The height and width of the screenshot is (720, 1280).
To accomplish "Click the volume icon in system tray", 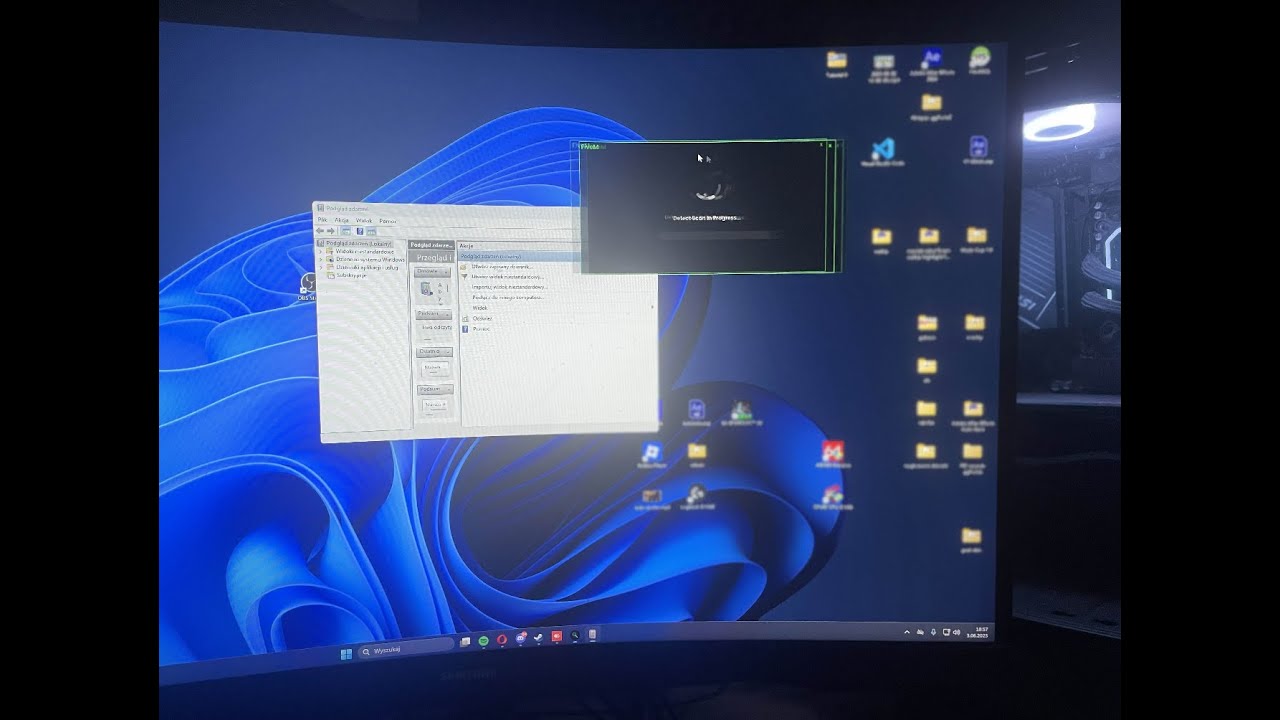I will tap(957, 632).
